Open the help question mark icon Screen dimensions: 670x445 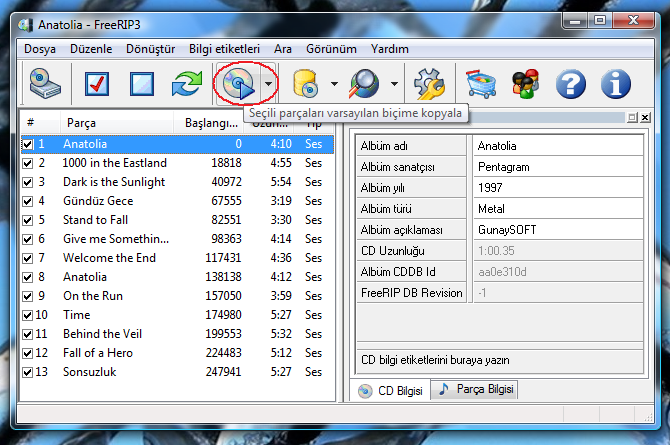click(570, 84)
